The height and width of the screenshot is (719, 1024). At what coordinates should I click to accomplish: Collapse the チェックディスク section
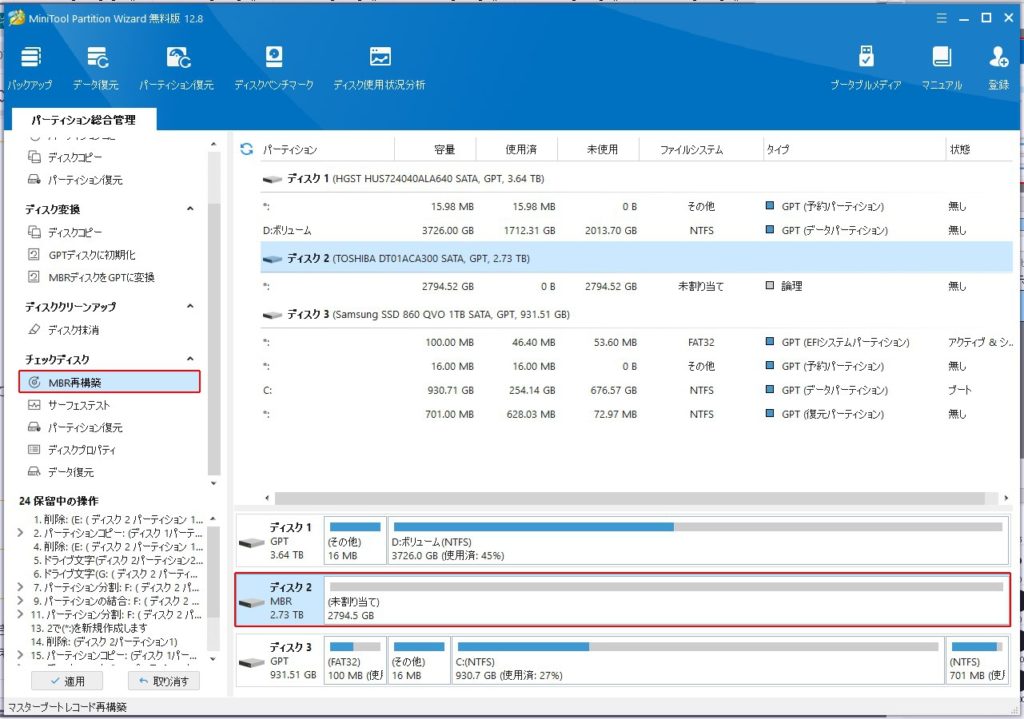click(190, 359)
